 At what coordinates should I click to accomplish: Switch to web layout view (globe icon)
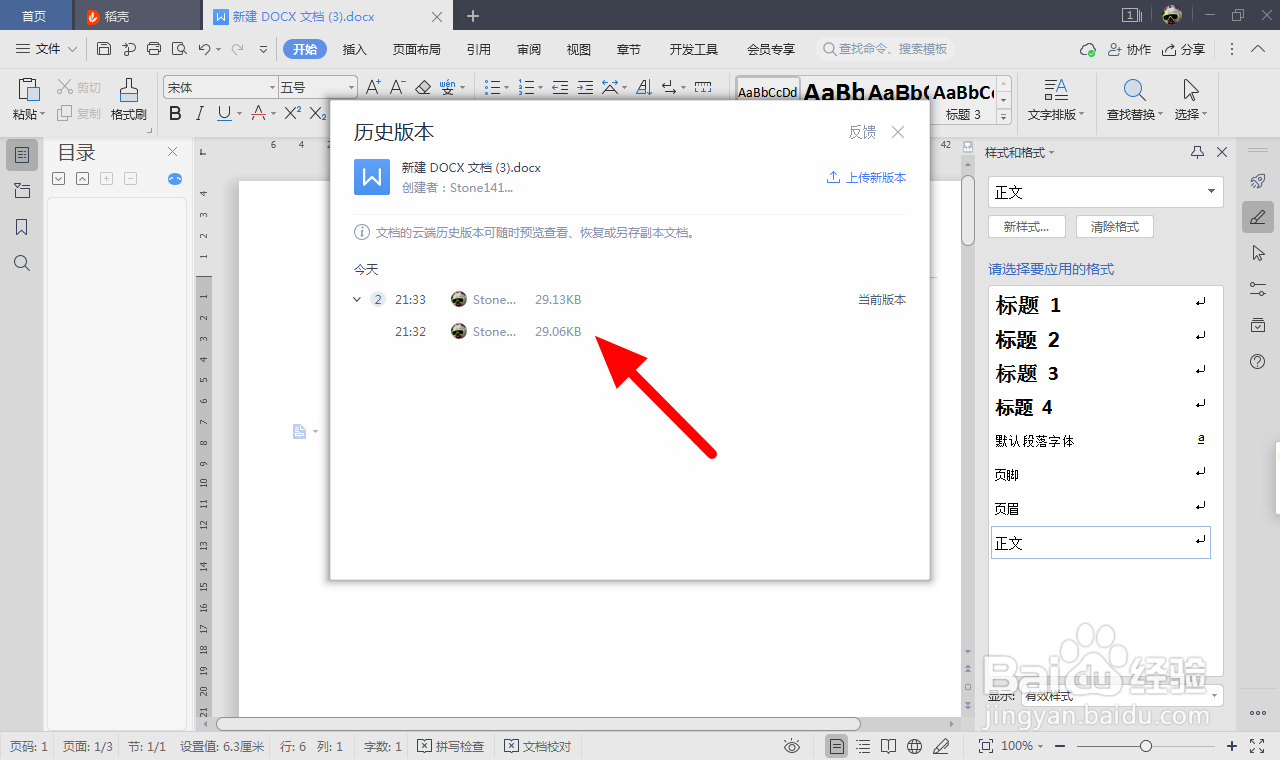click(914, 746)
